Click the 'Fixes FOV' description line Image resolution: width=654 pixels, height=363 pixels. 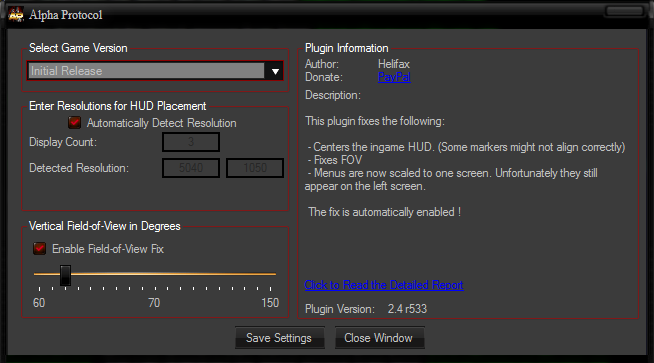(x=335, y=160)
